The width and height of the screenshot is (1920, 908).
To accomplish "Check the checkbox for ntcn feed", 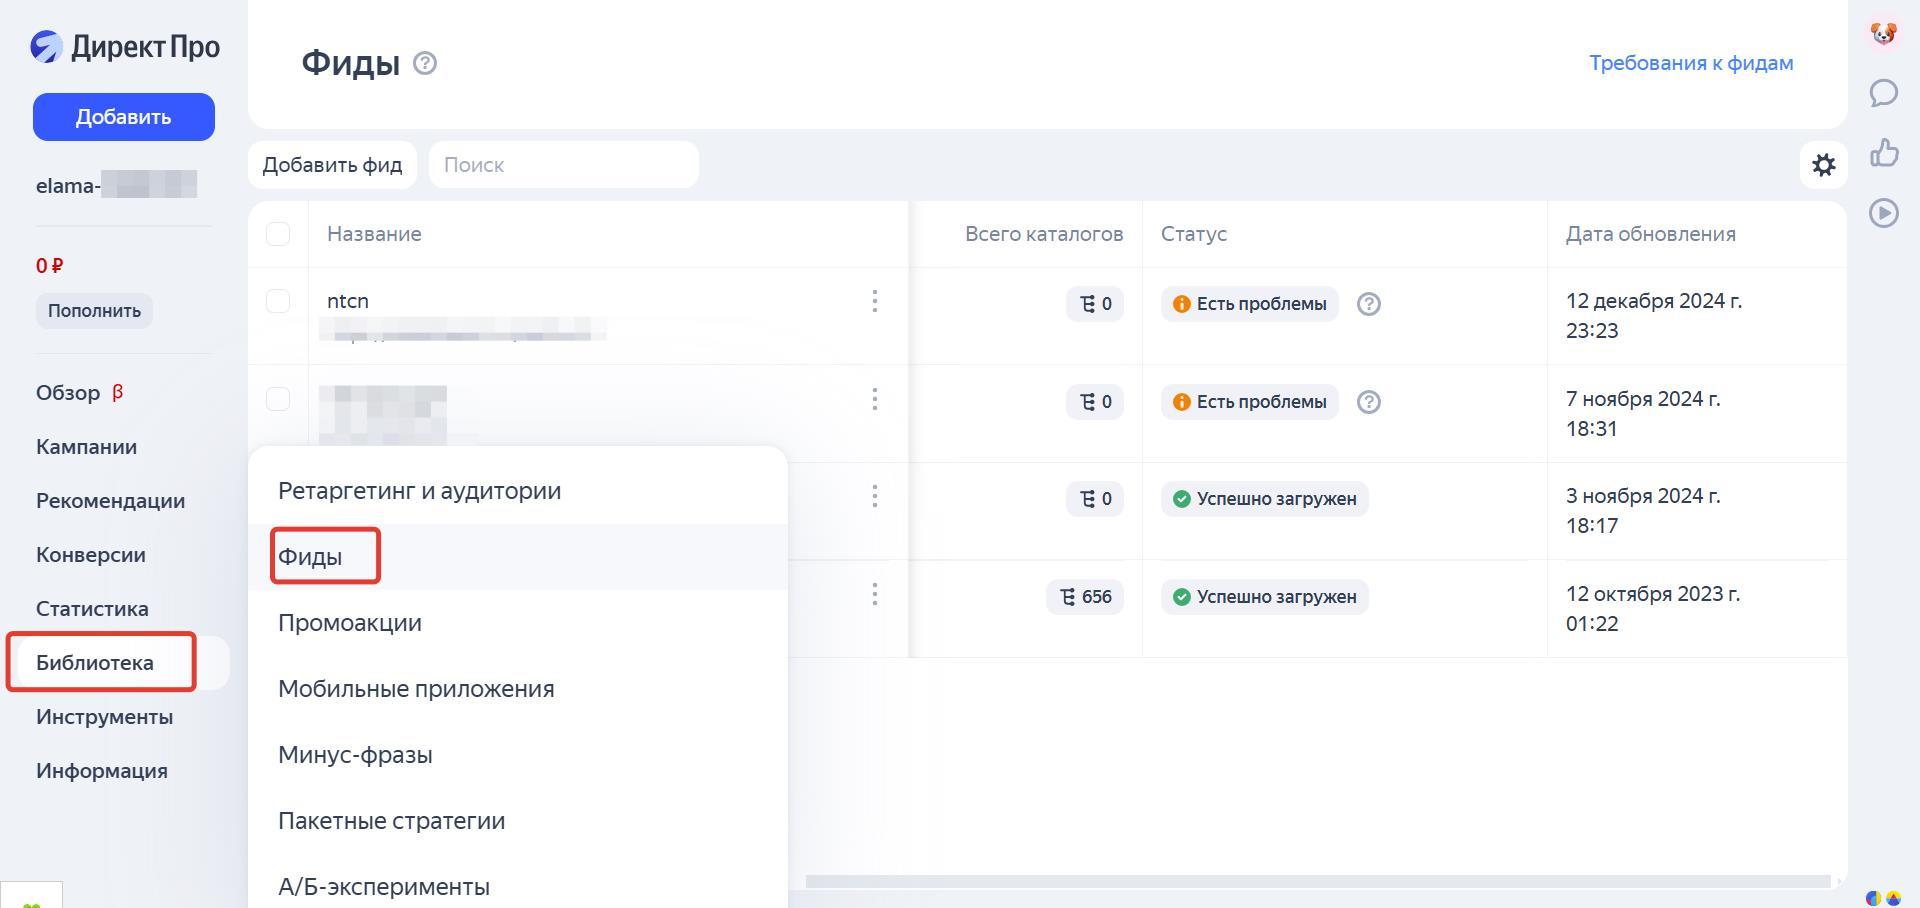I will click(278, 302).
